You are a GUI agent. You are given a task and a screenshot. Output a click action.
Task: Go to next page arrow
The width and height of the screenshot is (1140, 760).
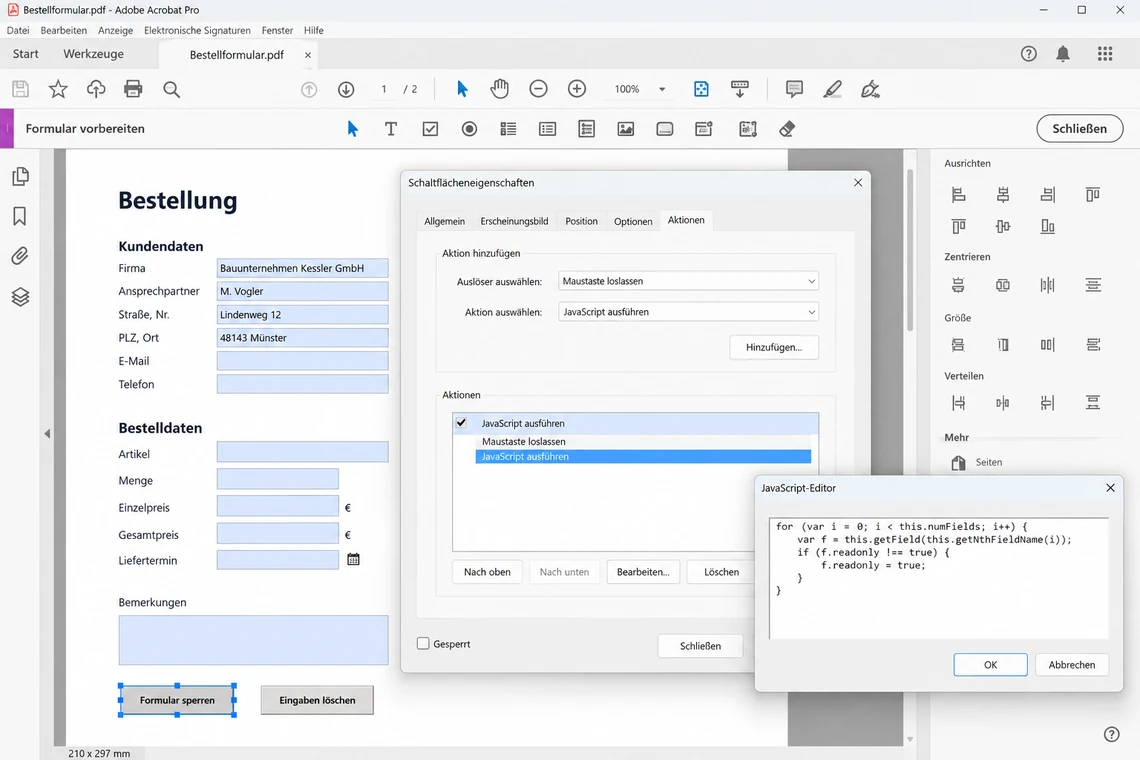tap(346, 89)
